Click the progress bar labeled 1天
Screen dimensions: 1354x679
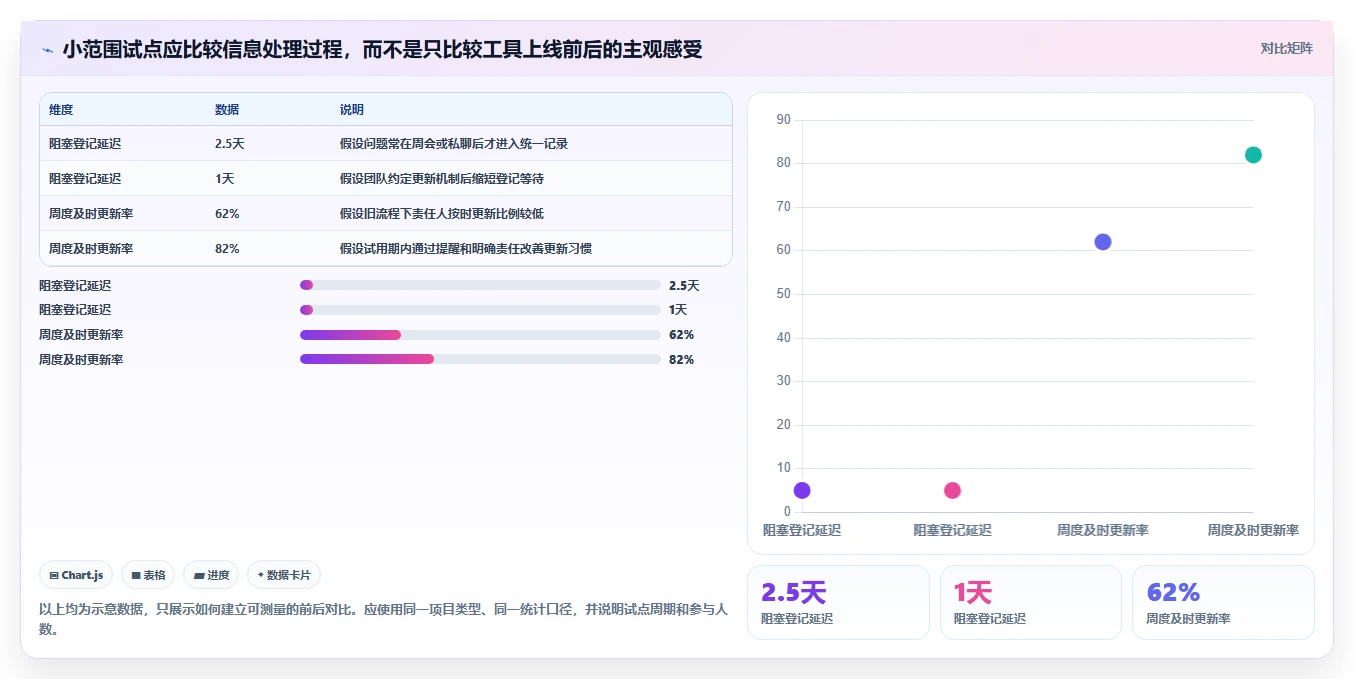click(480, 310)
